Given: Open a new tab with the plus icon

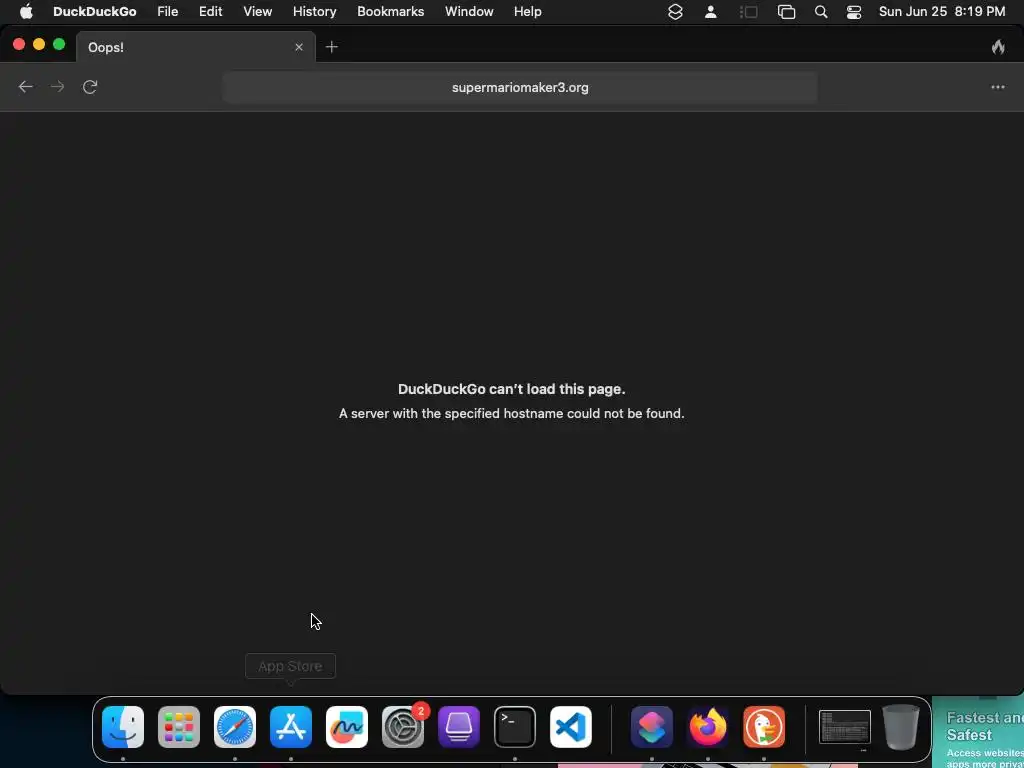Looking at the screenshot, I should 332,47.
